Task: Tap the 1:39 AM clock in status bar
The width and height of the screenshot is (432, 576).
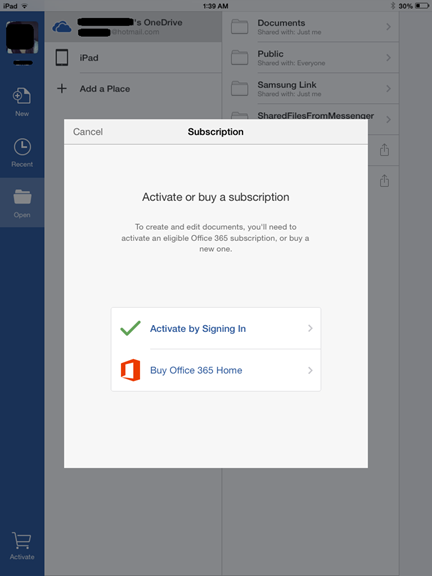Action: [x=216, y=6]
